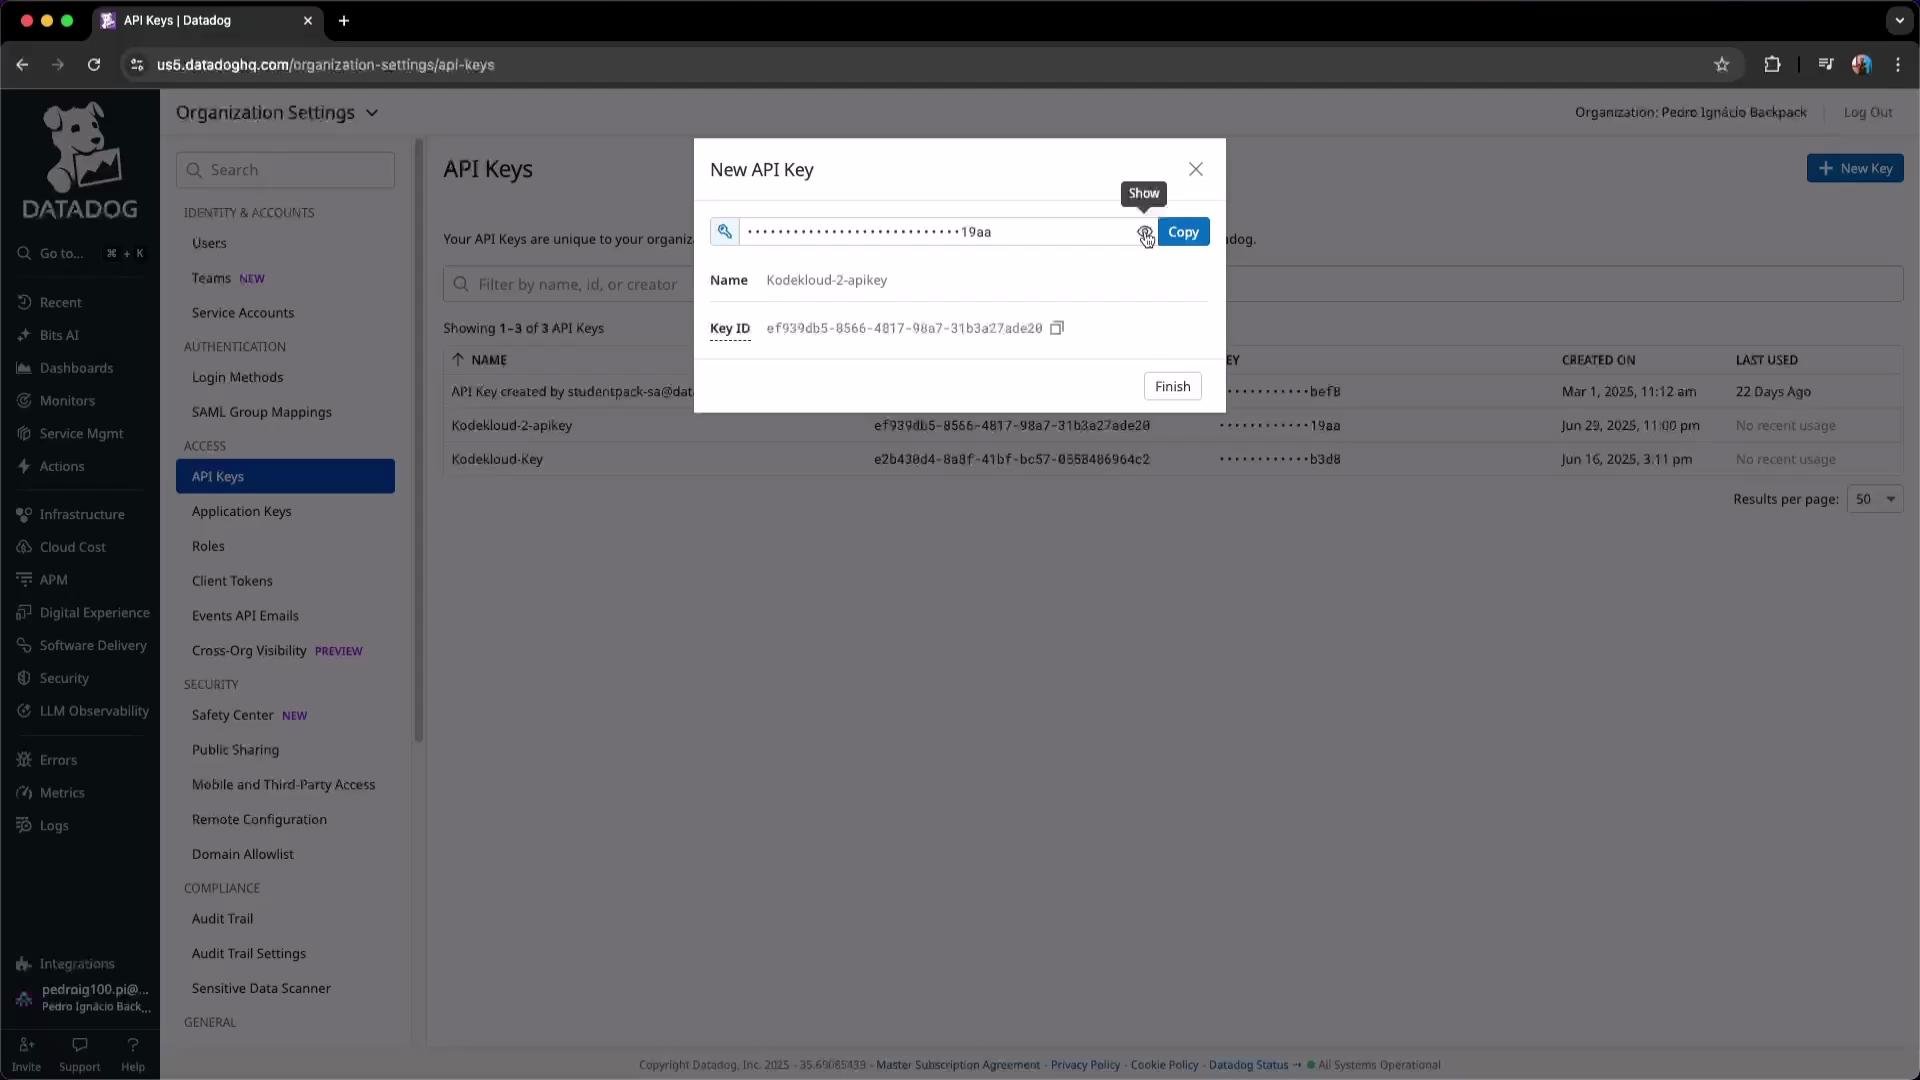The width and height of the screenshot is (1920, 1080).
Task: Open Login Methods settings page
Action: pyautogui.click(x=237, y=377)
